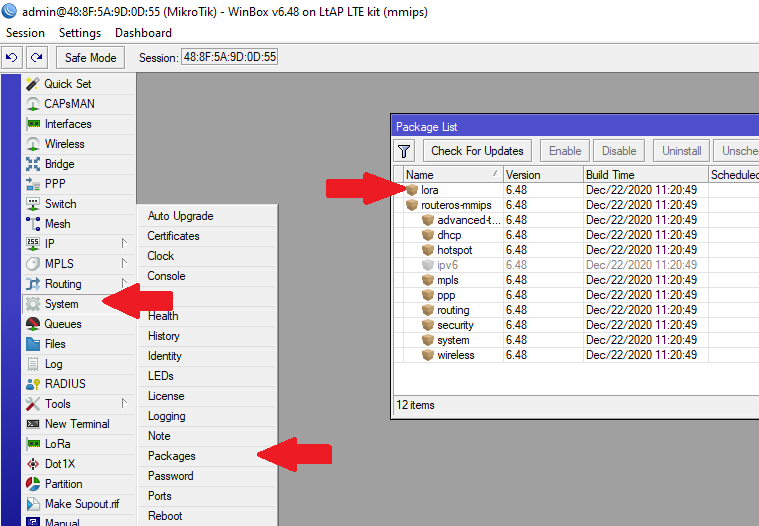Click Check For Updates button
The width and height of the screenshot is (759, 526).
[477, 151]
